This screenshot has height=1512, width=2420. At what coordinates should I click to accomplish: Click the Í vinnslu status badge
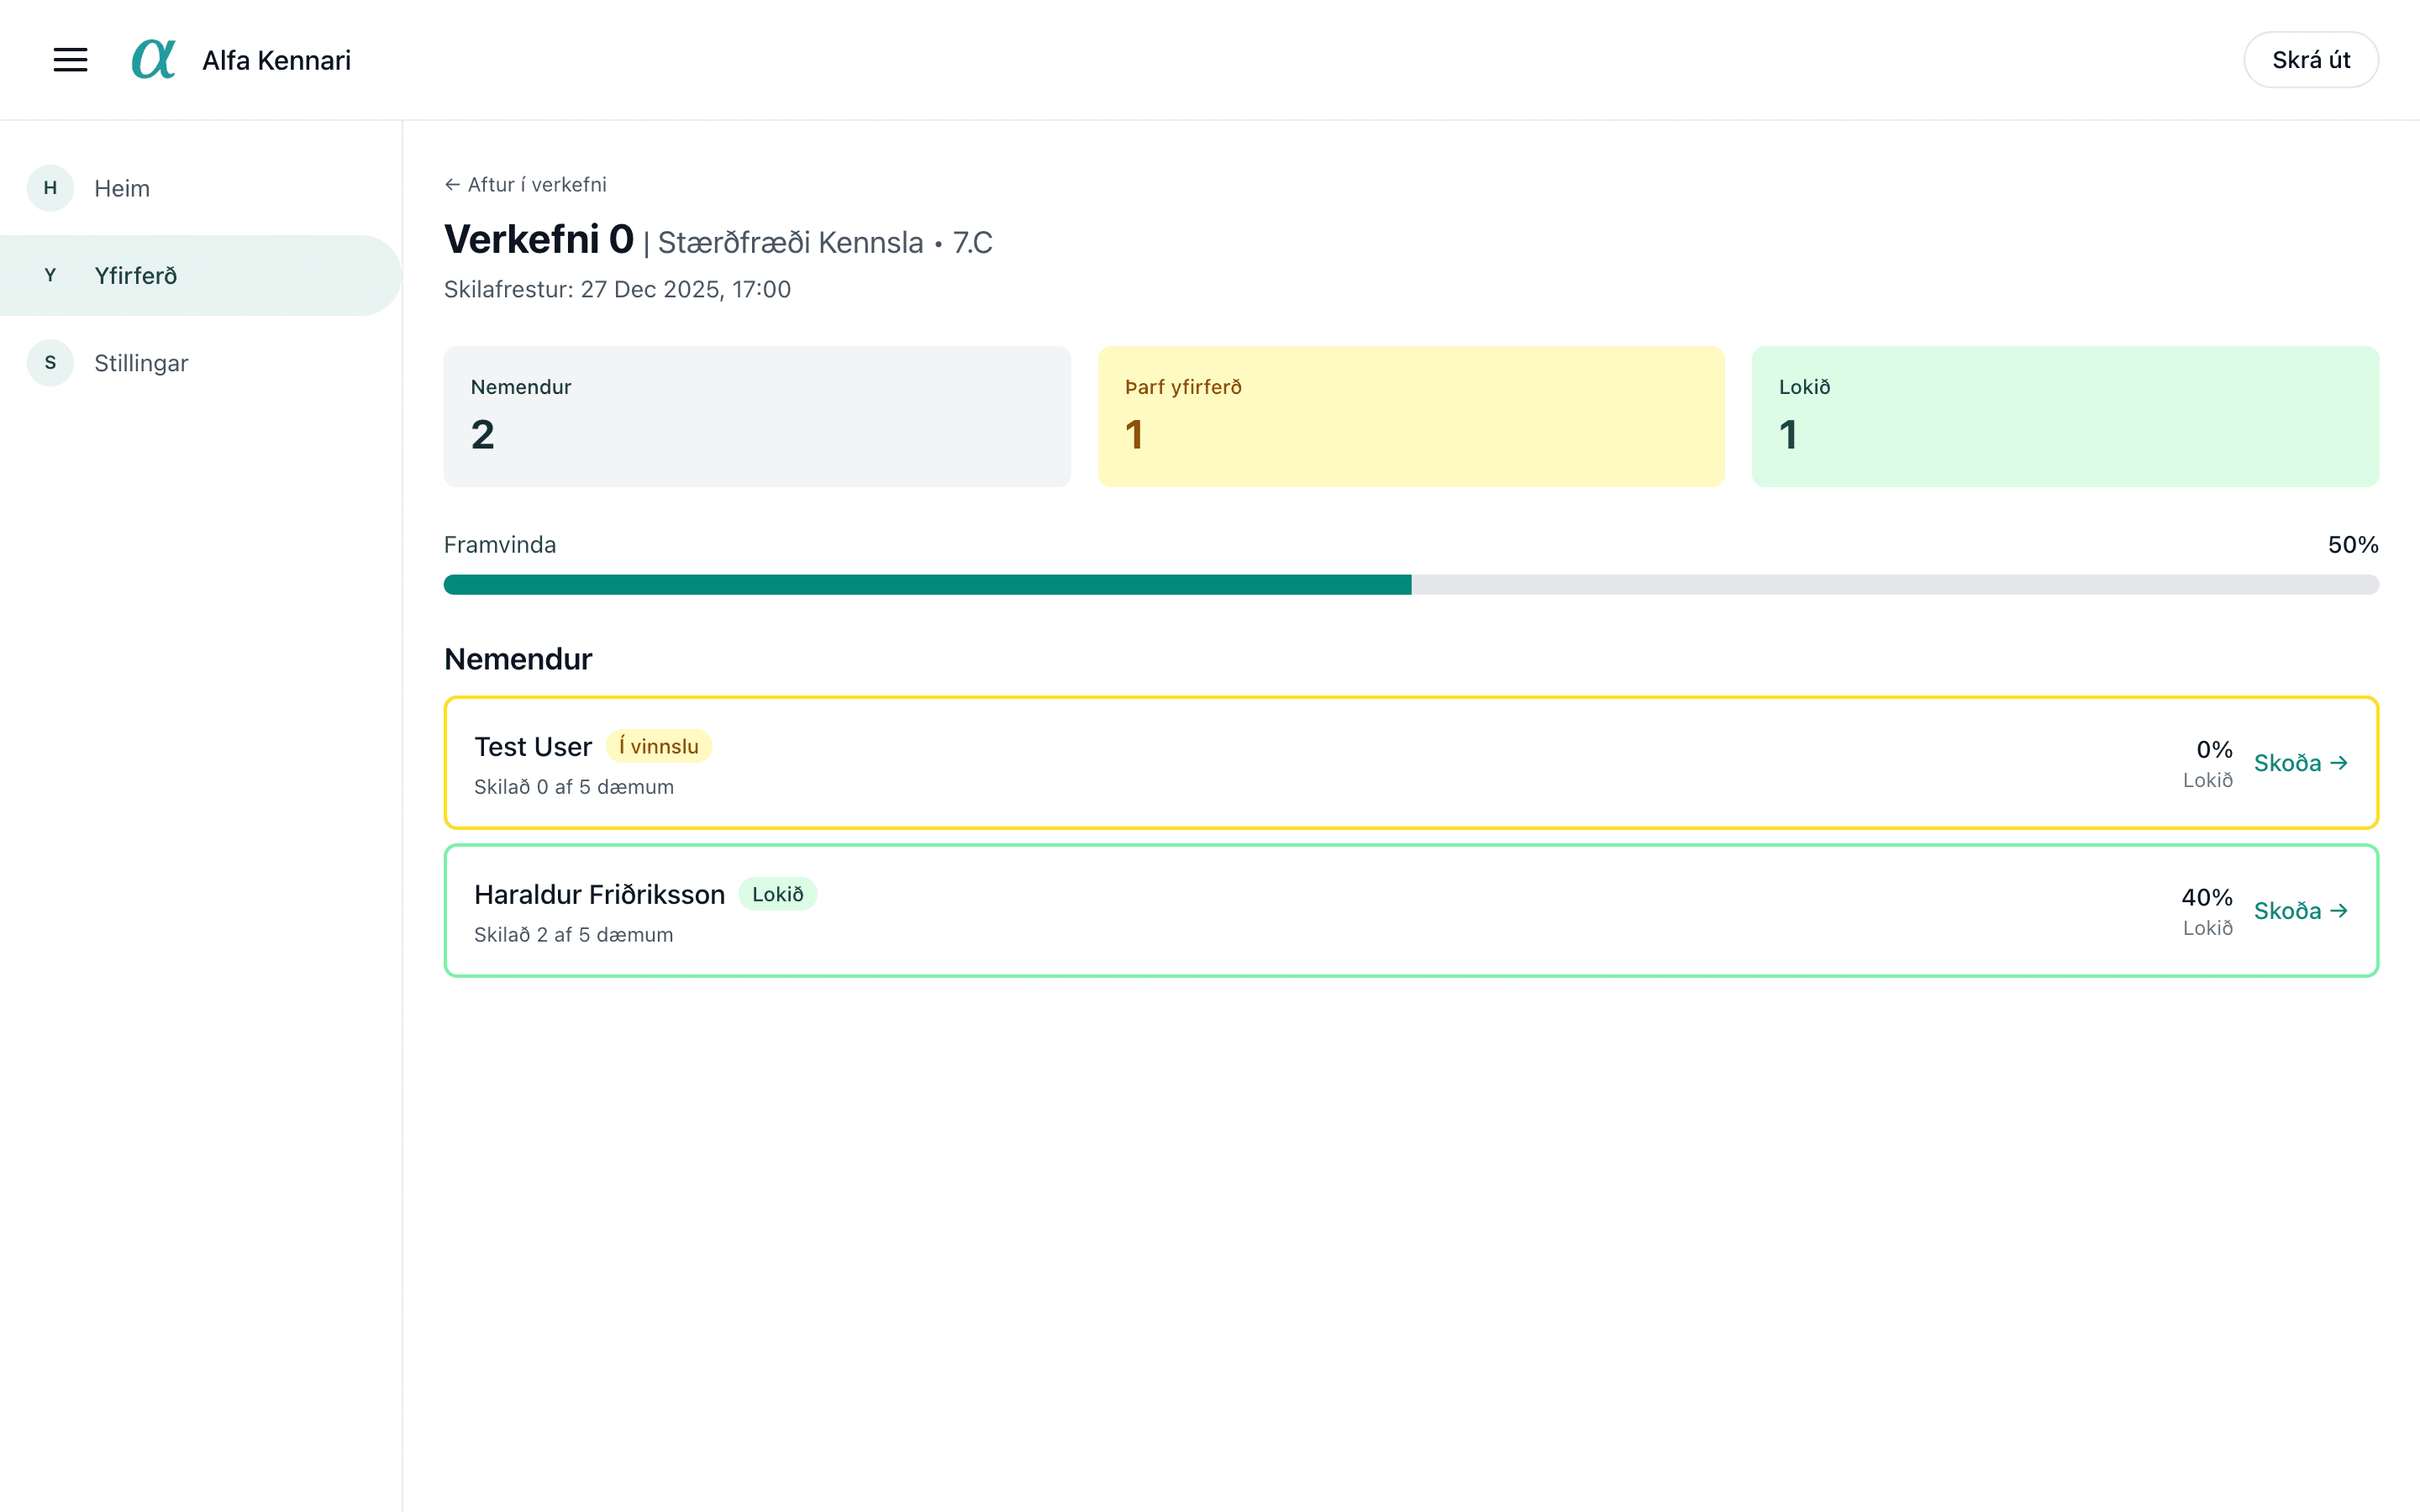658,746
